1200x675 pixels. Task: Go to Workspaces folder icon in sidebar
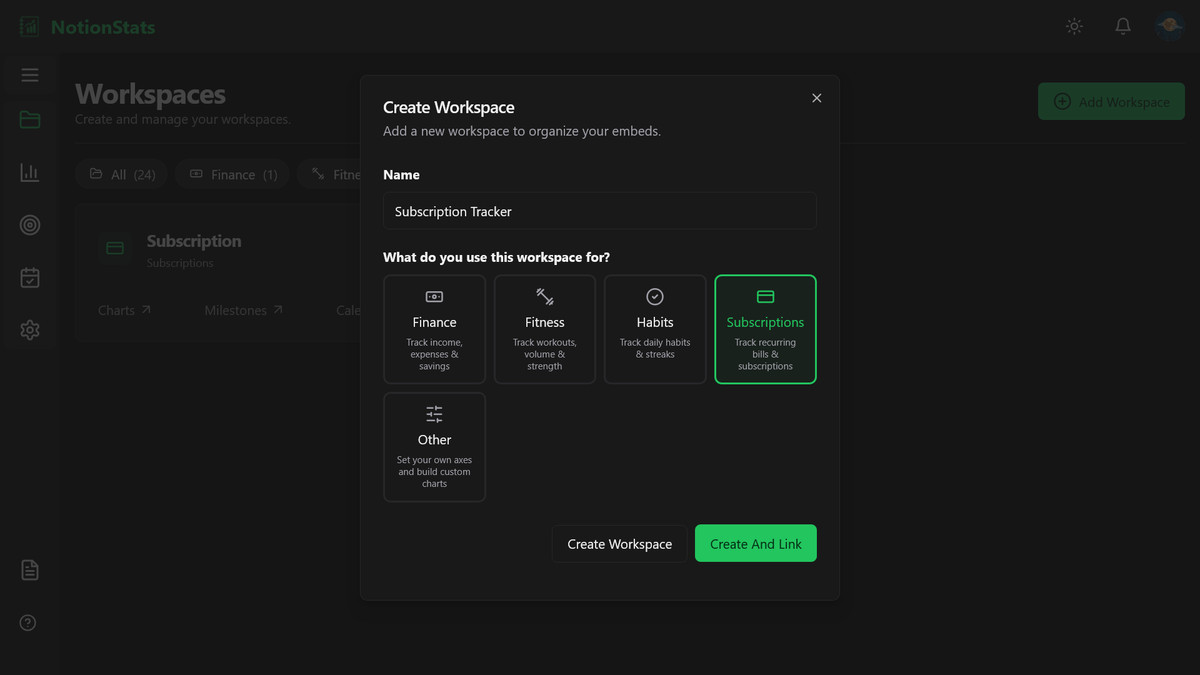click(x=30, y=120)
